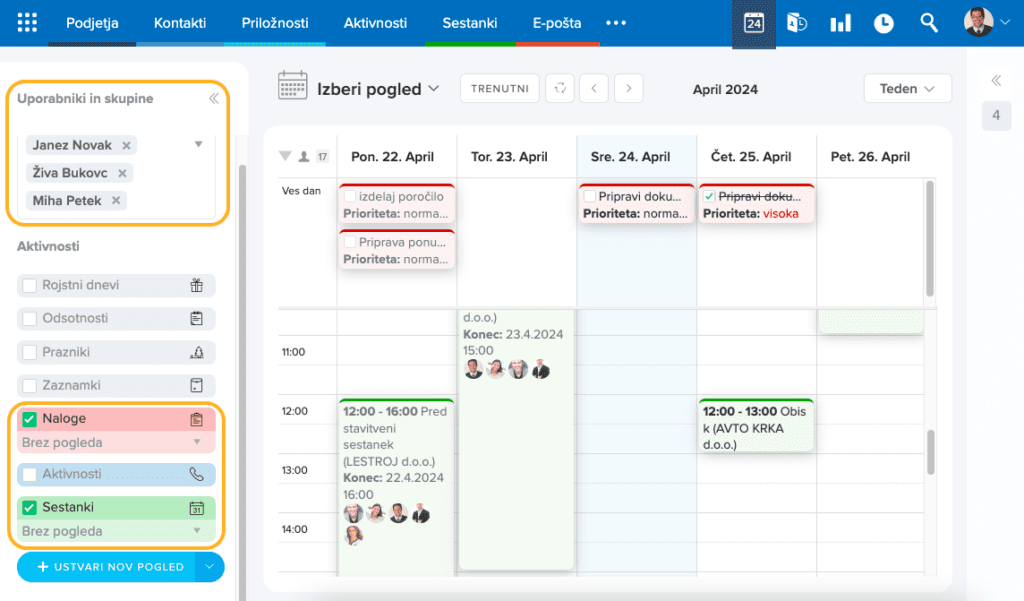Open Brez pogleda dropdown under Sestanki
Image resolution: width=1024 pixels, height=601 pixels.
pos(116,531)
